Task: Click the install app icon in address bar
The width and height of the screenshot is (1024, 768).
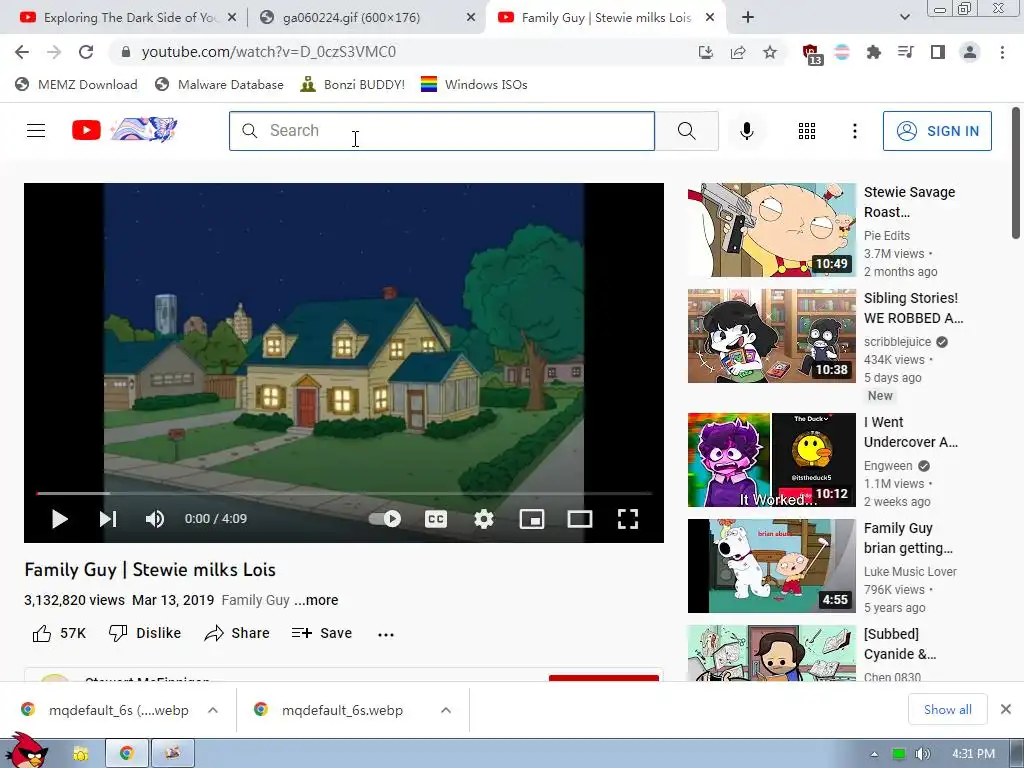Action: pyautogui.click(x=705, y=52)
